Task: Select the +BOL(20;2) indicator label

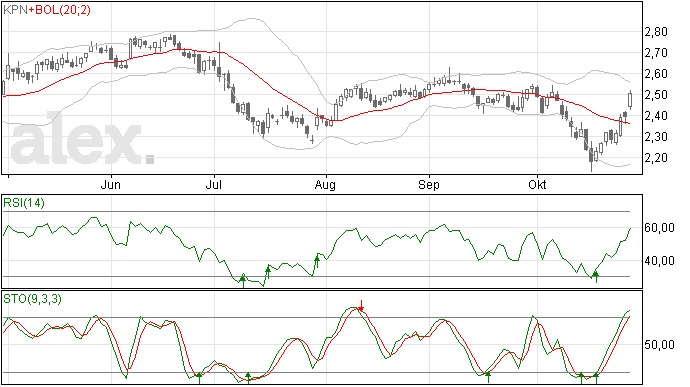Action: click(x=59, y=10)
